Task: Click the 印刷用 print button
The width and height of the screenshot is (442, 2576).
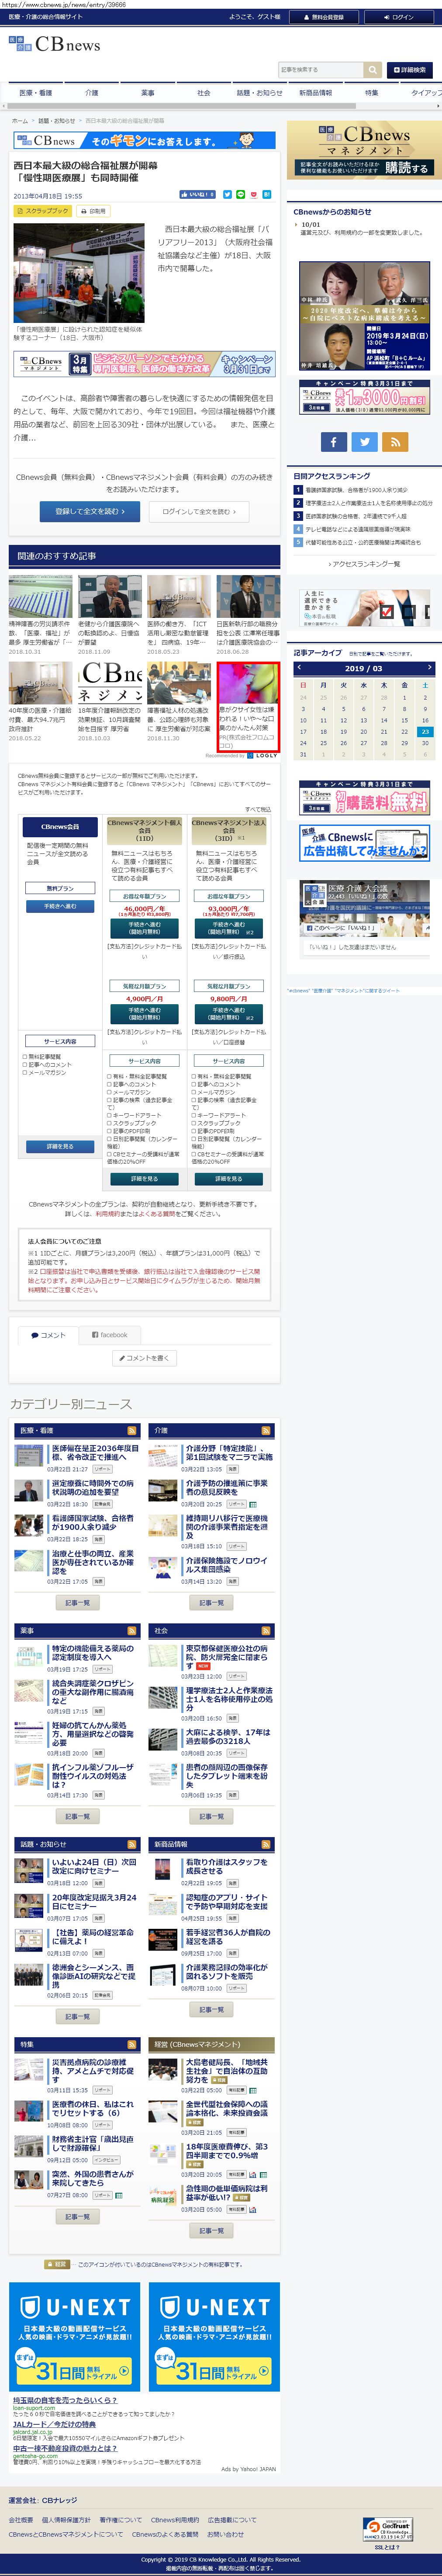Action: point(94,211)
